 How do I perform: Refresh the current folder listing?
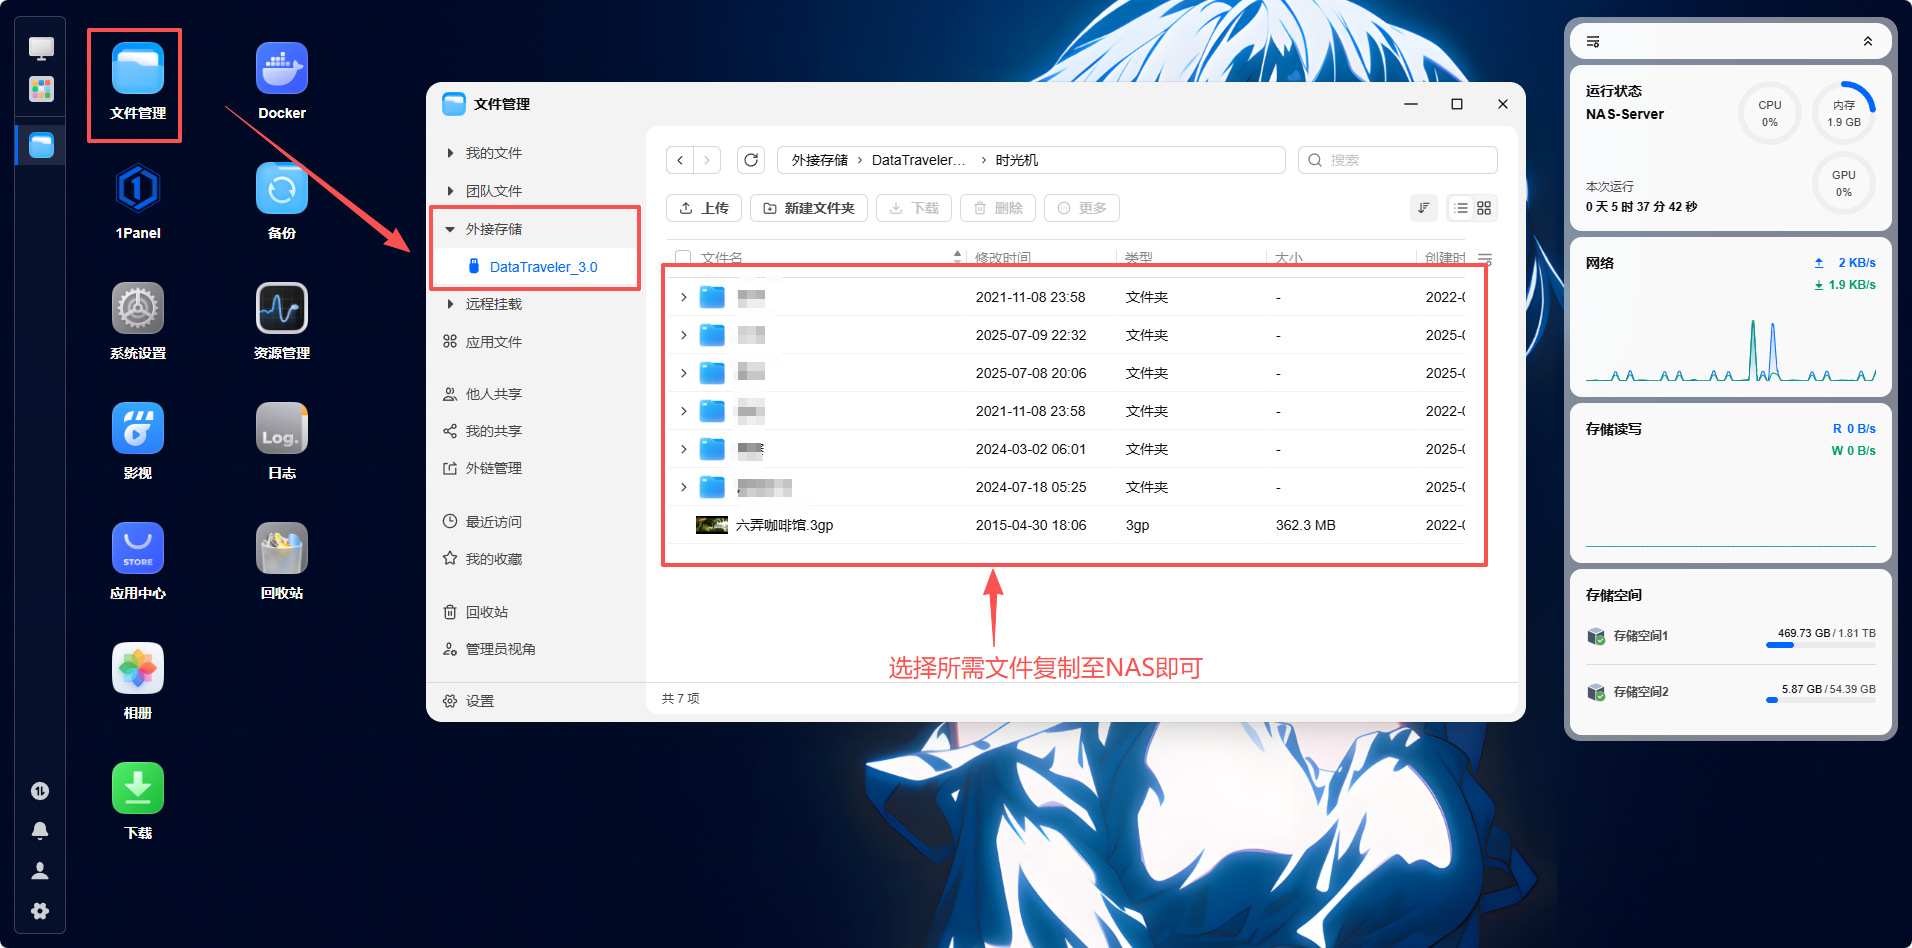(751, 160)
